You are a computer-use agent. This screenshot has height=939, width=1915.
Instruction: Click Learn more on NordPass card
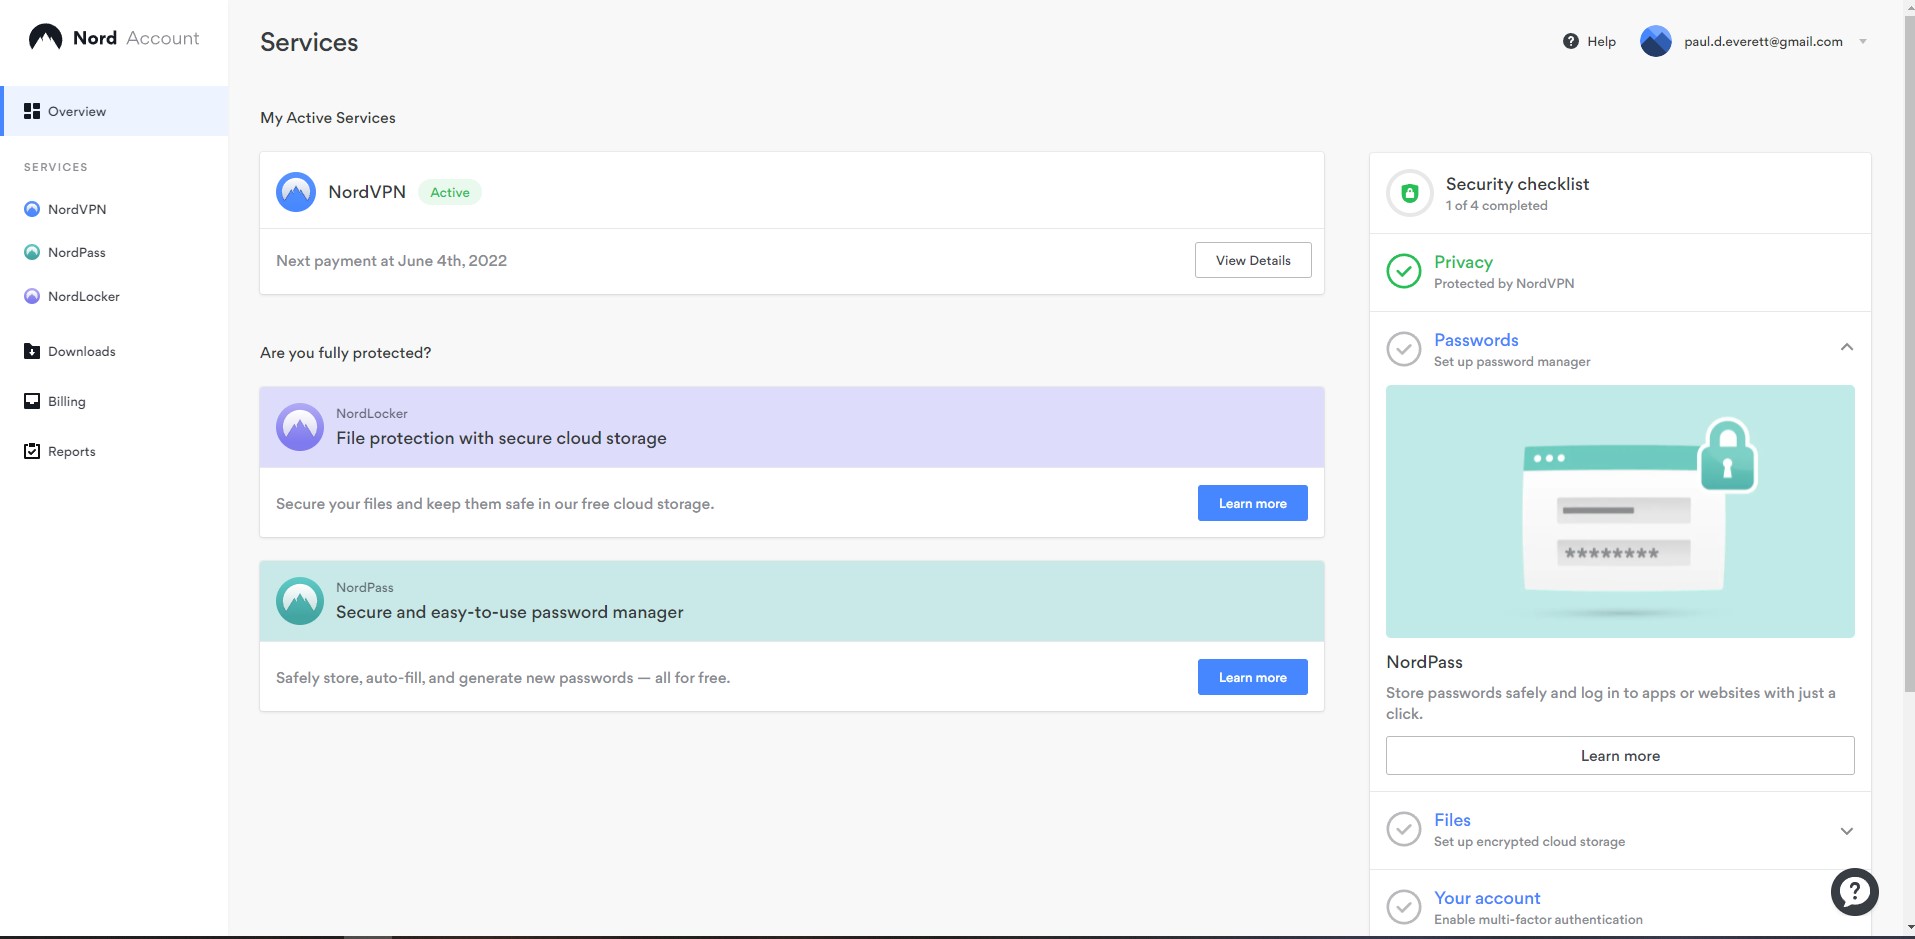click(1253, 677)
